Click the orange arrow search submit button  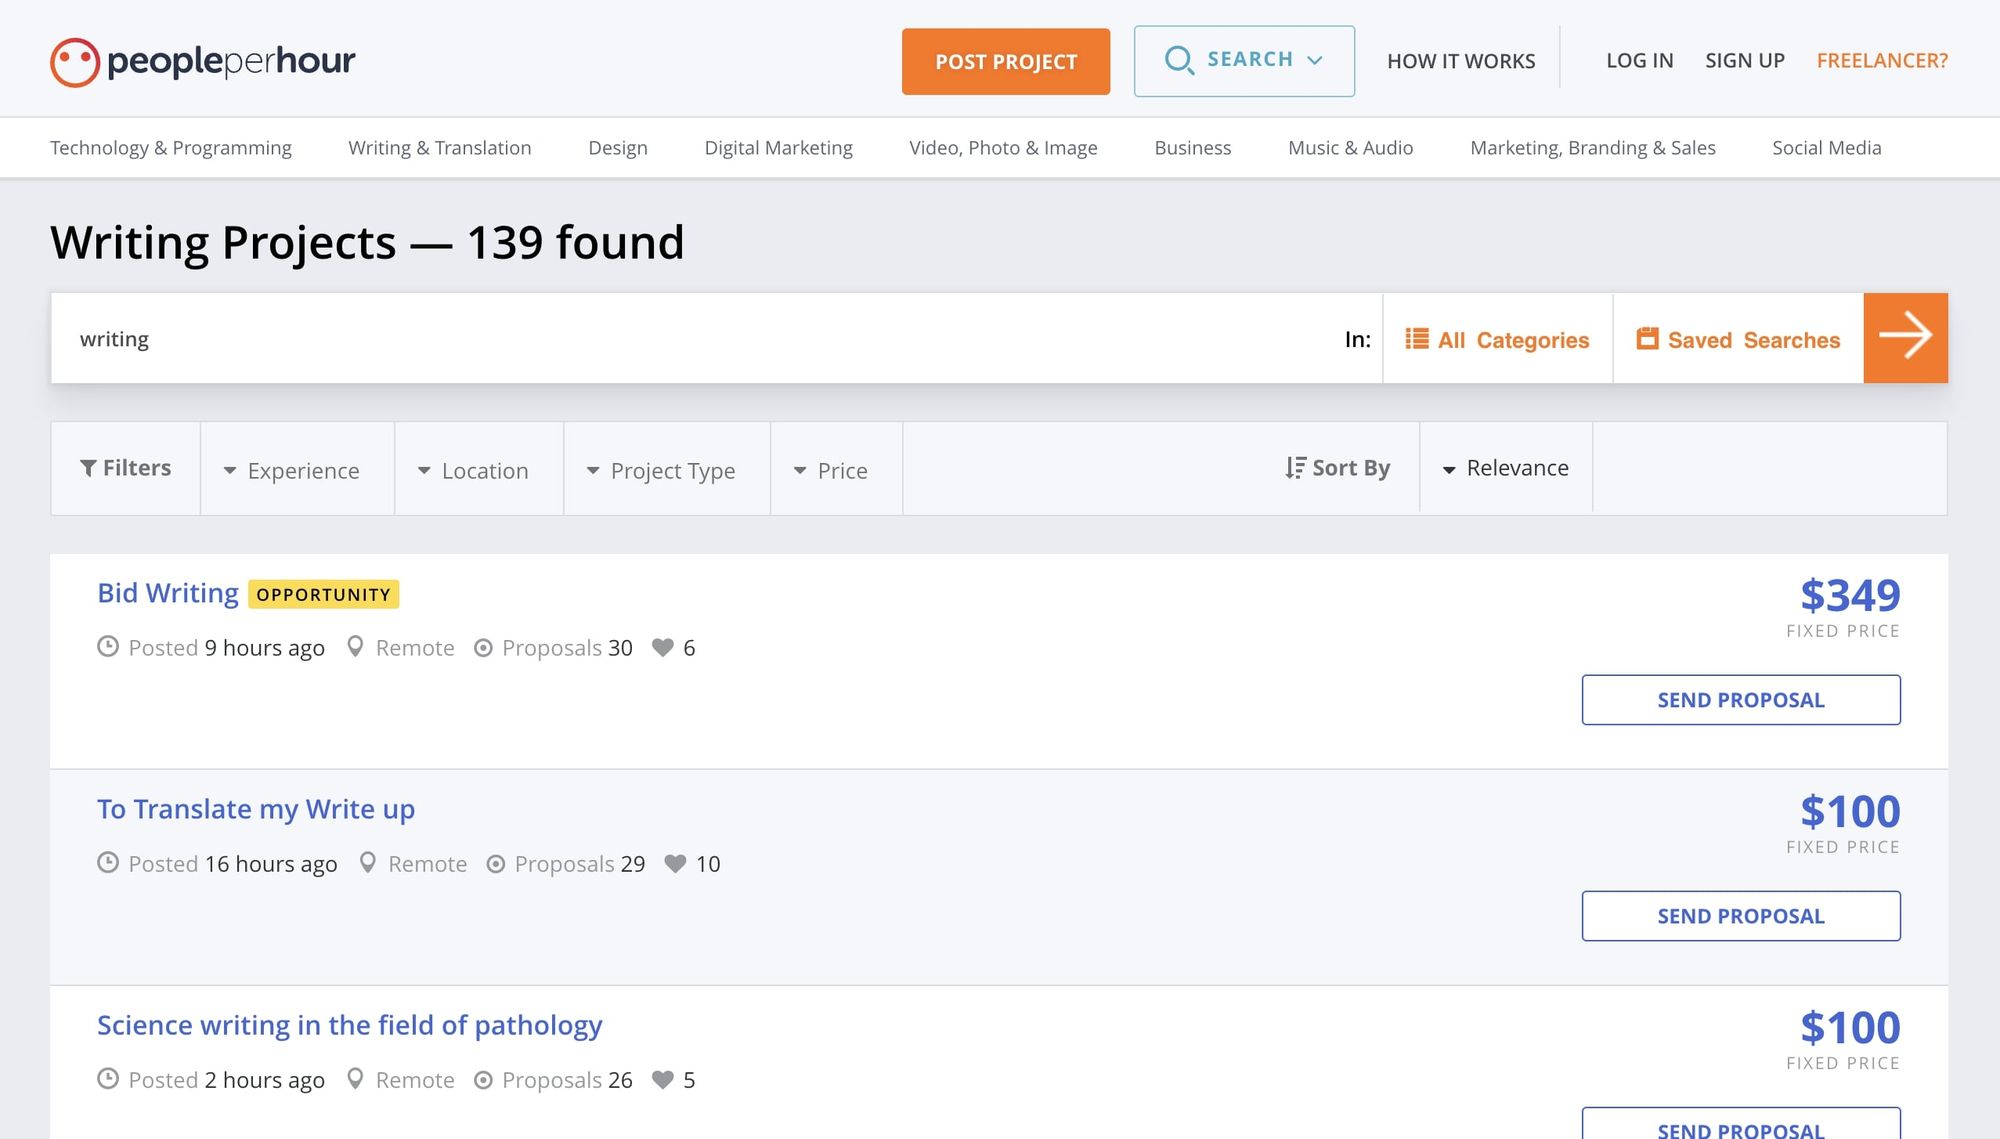coord(1905,338)
